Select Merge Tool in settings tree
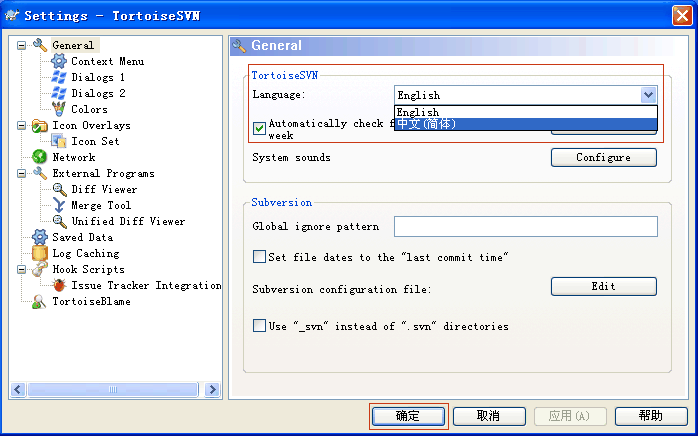Image resolution: width=698 pixels, height=436 pixels. coord(101,205)
